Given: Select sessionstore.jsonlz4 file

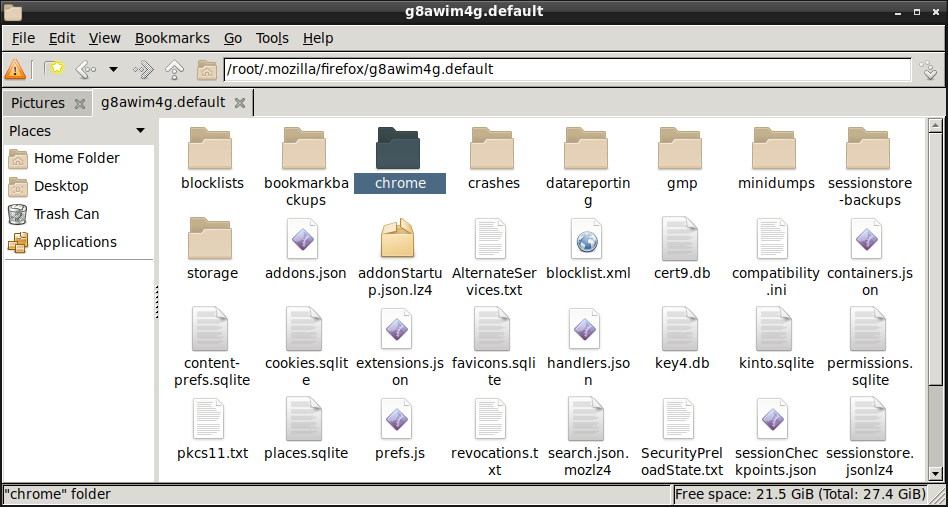Looking at the screenshot, I should (x=870, y=437).
